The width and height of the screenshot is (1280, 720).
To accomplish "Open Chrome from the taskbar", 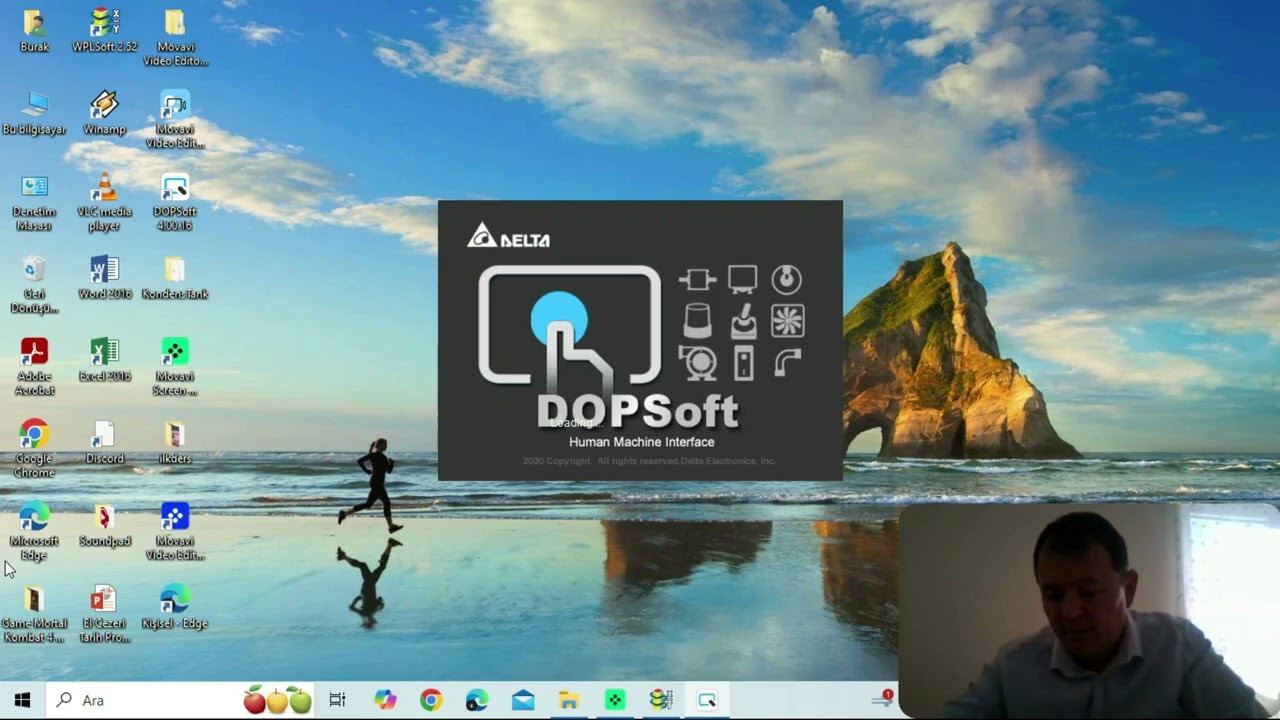I will [x=431, y=700].
